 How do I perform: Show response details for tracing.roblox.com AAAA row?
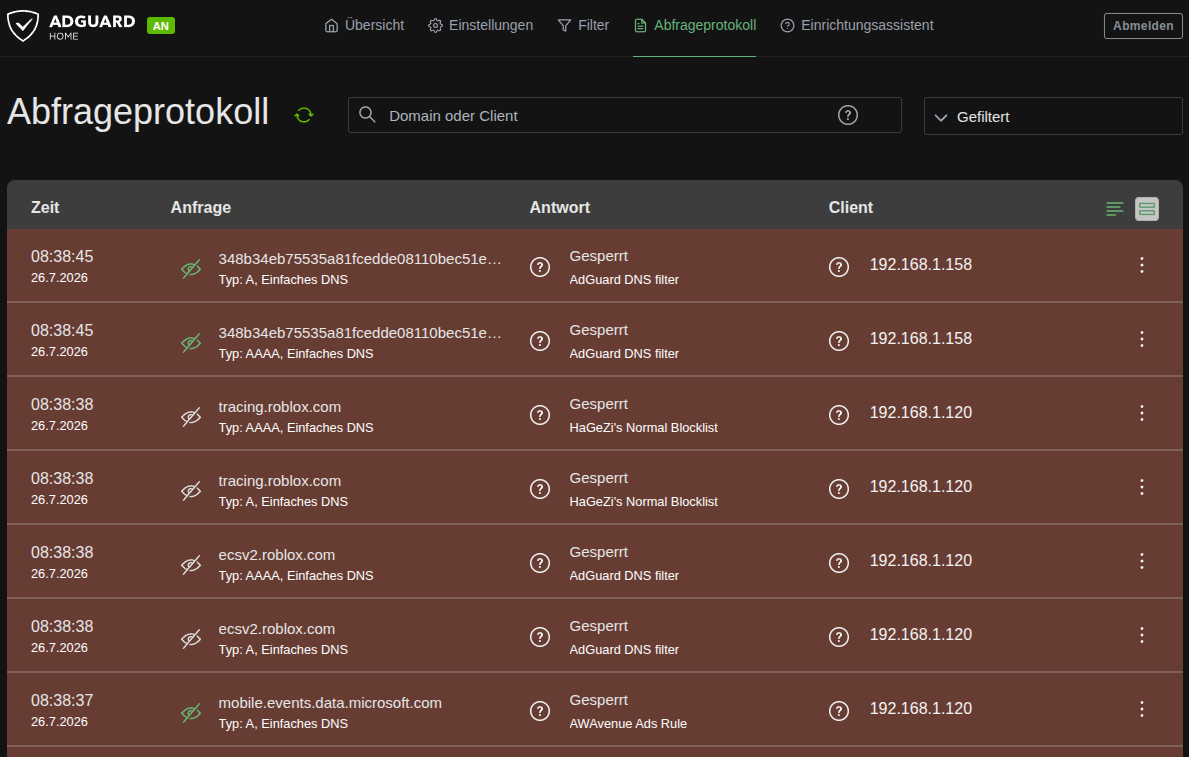tap(540, 415)
